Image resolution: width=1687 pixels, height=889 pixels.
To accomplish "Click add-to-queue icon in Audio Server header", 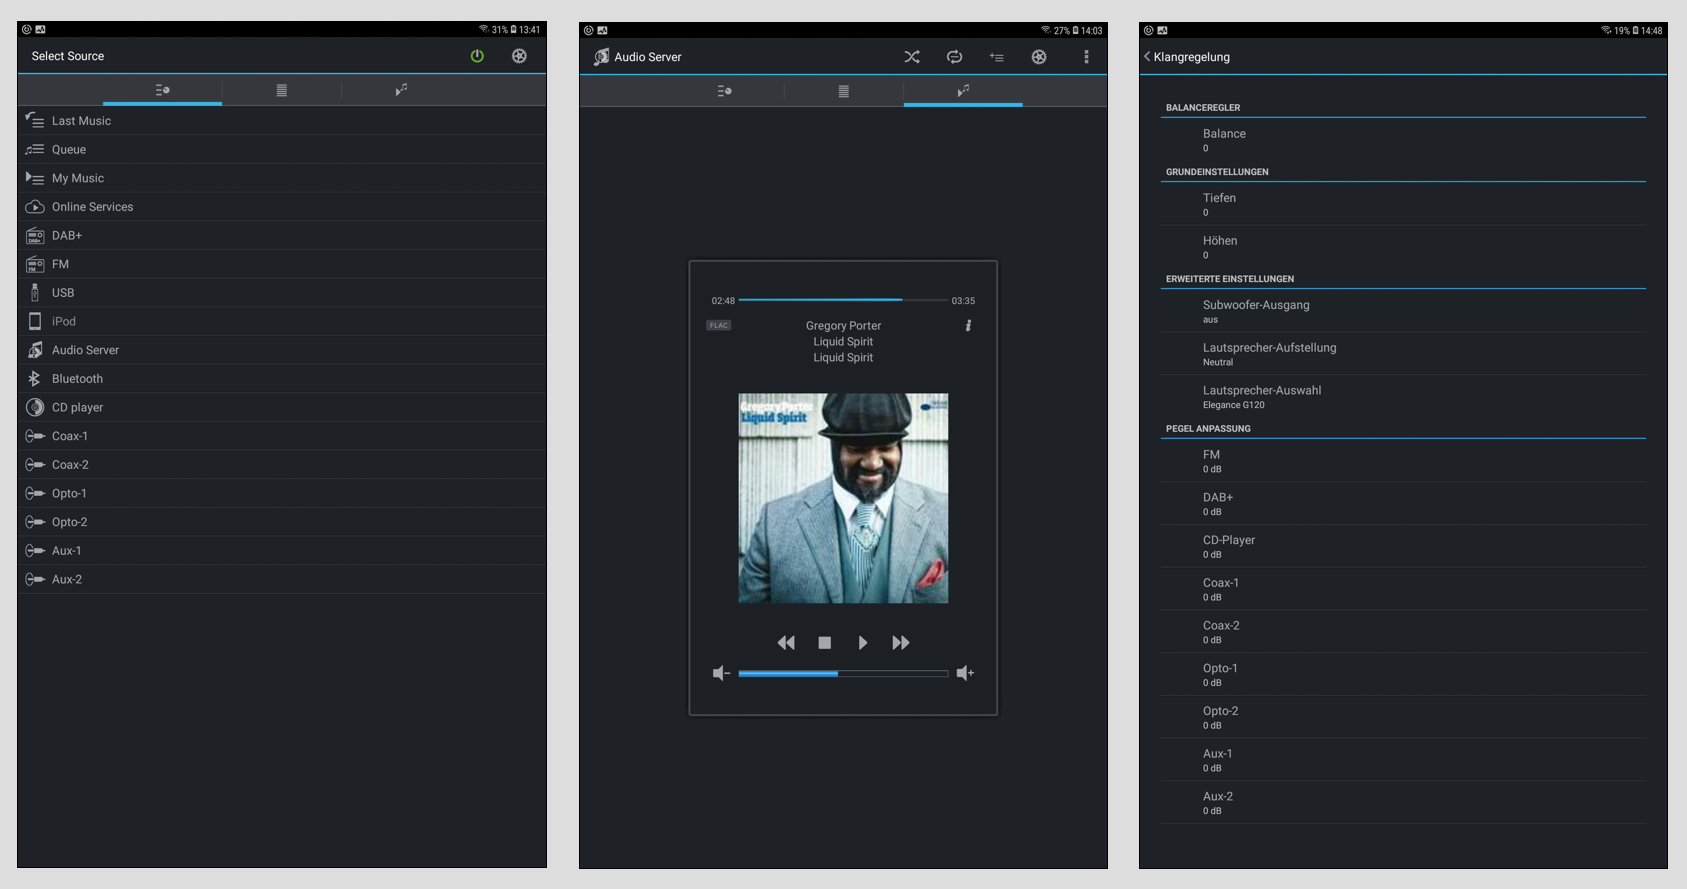I will tap(997, 57).
